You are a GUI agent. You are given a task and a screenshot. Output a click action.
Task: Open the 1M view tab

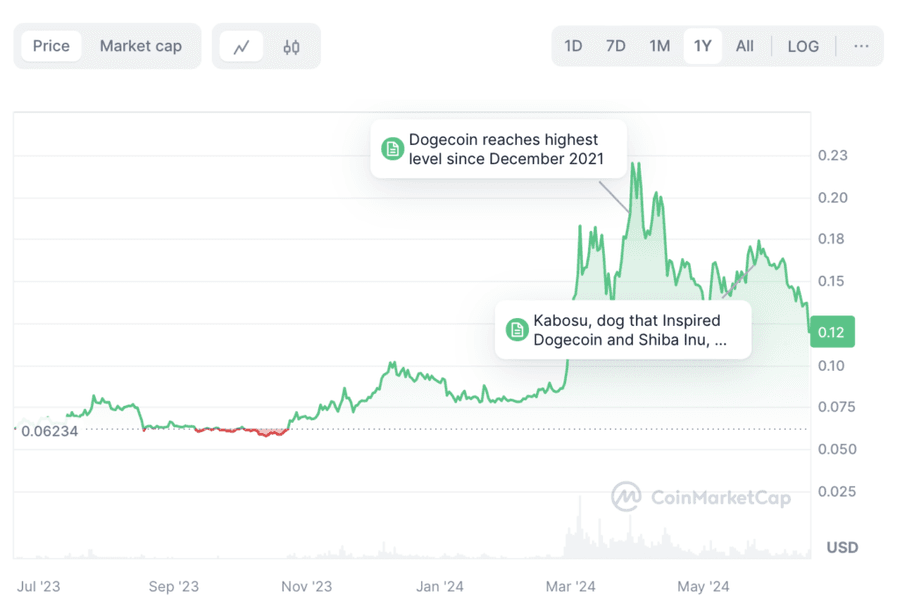point(659,45)
